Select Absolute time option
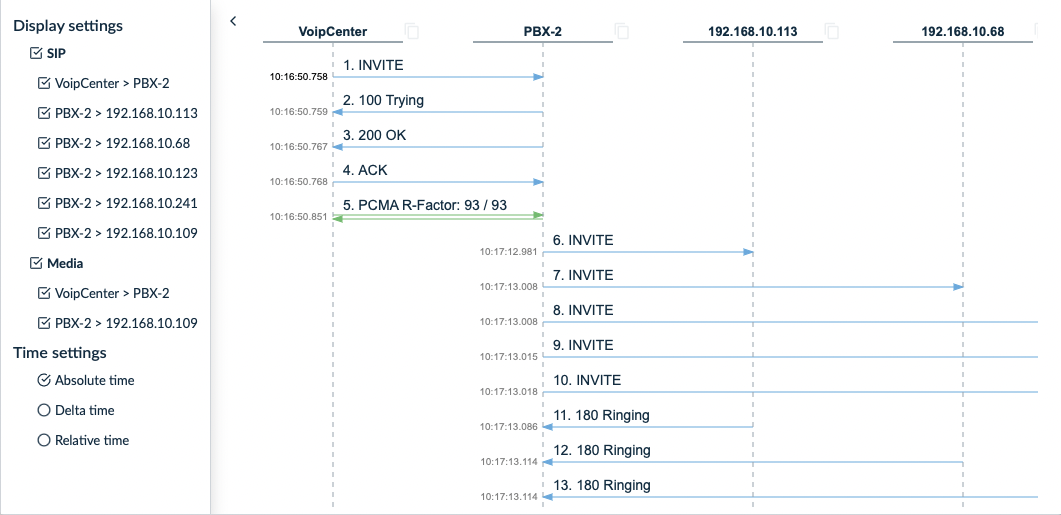 [x=44, y=380]
